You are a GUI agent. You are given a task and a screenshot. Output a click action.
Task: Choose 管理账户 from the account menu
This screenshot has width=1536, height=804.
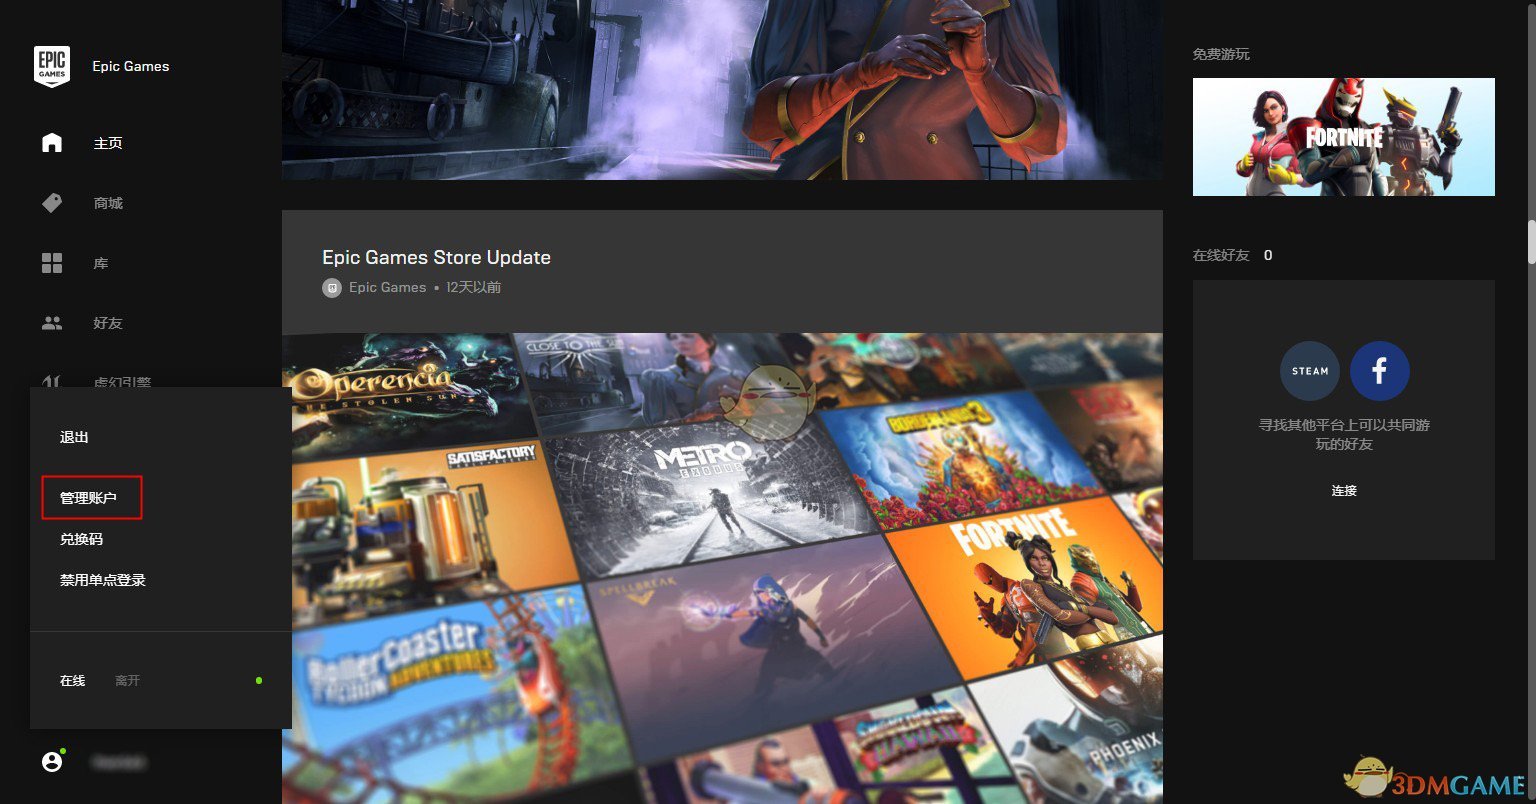click(89, 498)
